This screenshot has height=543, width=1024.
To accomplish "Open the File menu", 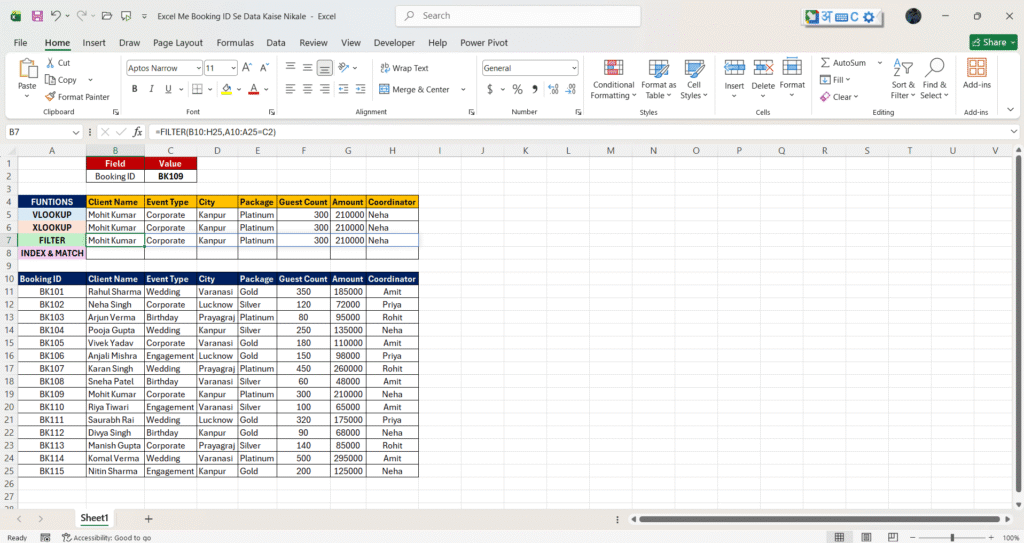I will (x=20, y=42).
